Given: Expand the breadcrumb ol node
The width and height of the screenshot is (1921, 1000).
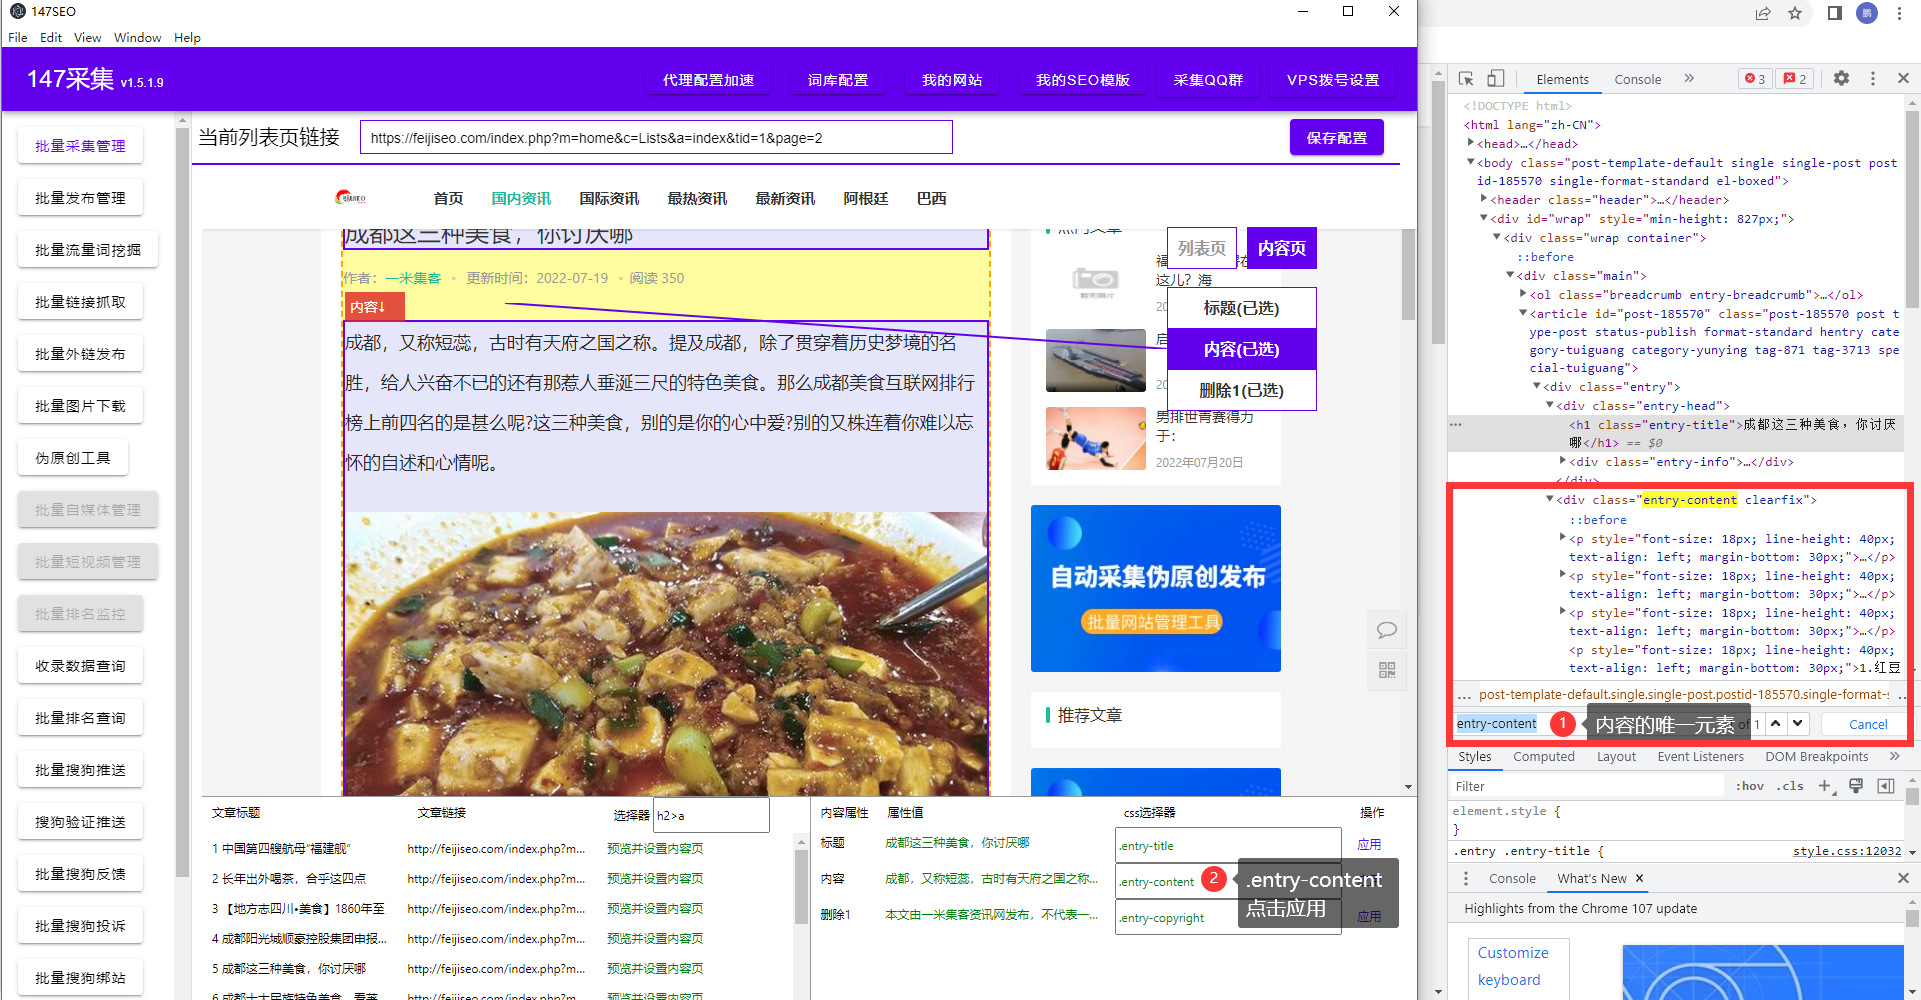Looking at the screenshot, I should click(1522, 294).
